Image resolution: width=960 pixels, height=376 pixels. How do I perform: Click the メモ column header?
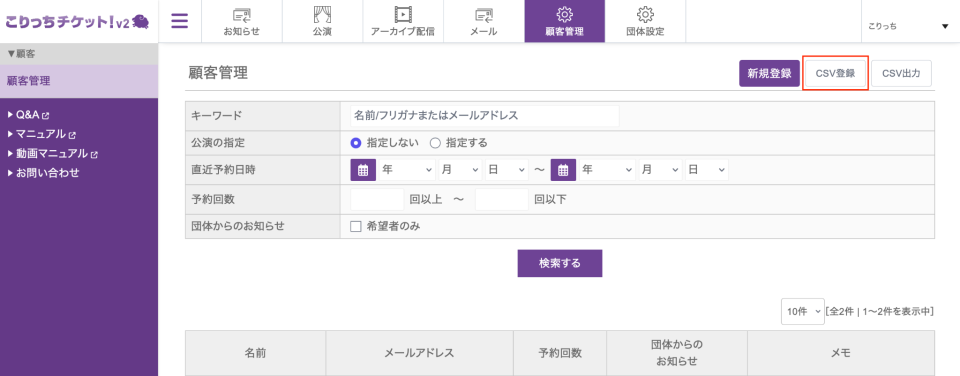(x=841, y=353)
